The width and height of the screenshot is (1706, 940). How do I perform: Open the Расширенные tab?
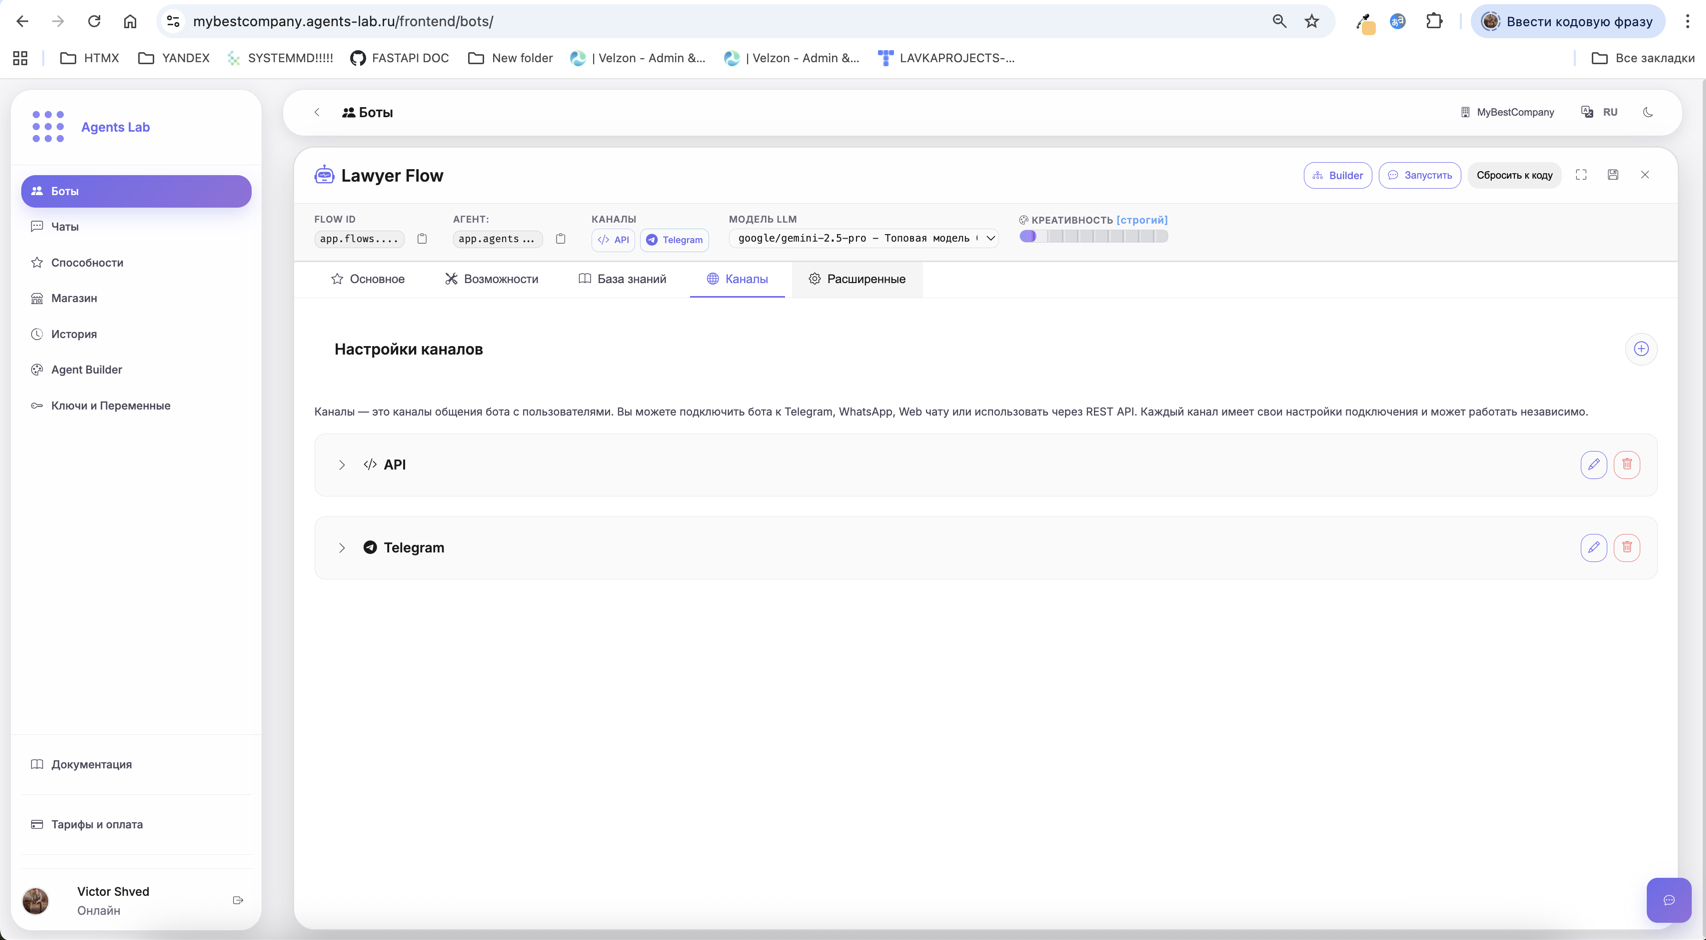click(857, 279)
